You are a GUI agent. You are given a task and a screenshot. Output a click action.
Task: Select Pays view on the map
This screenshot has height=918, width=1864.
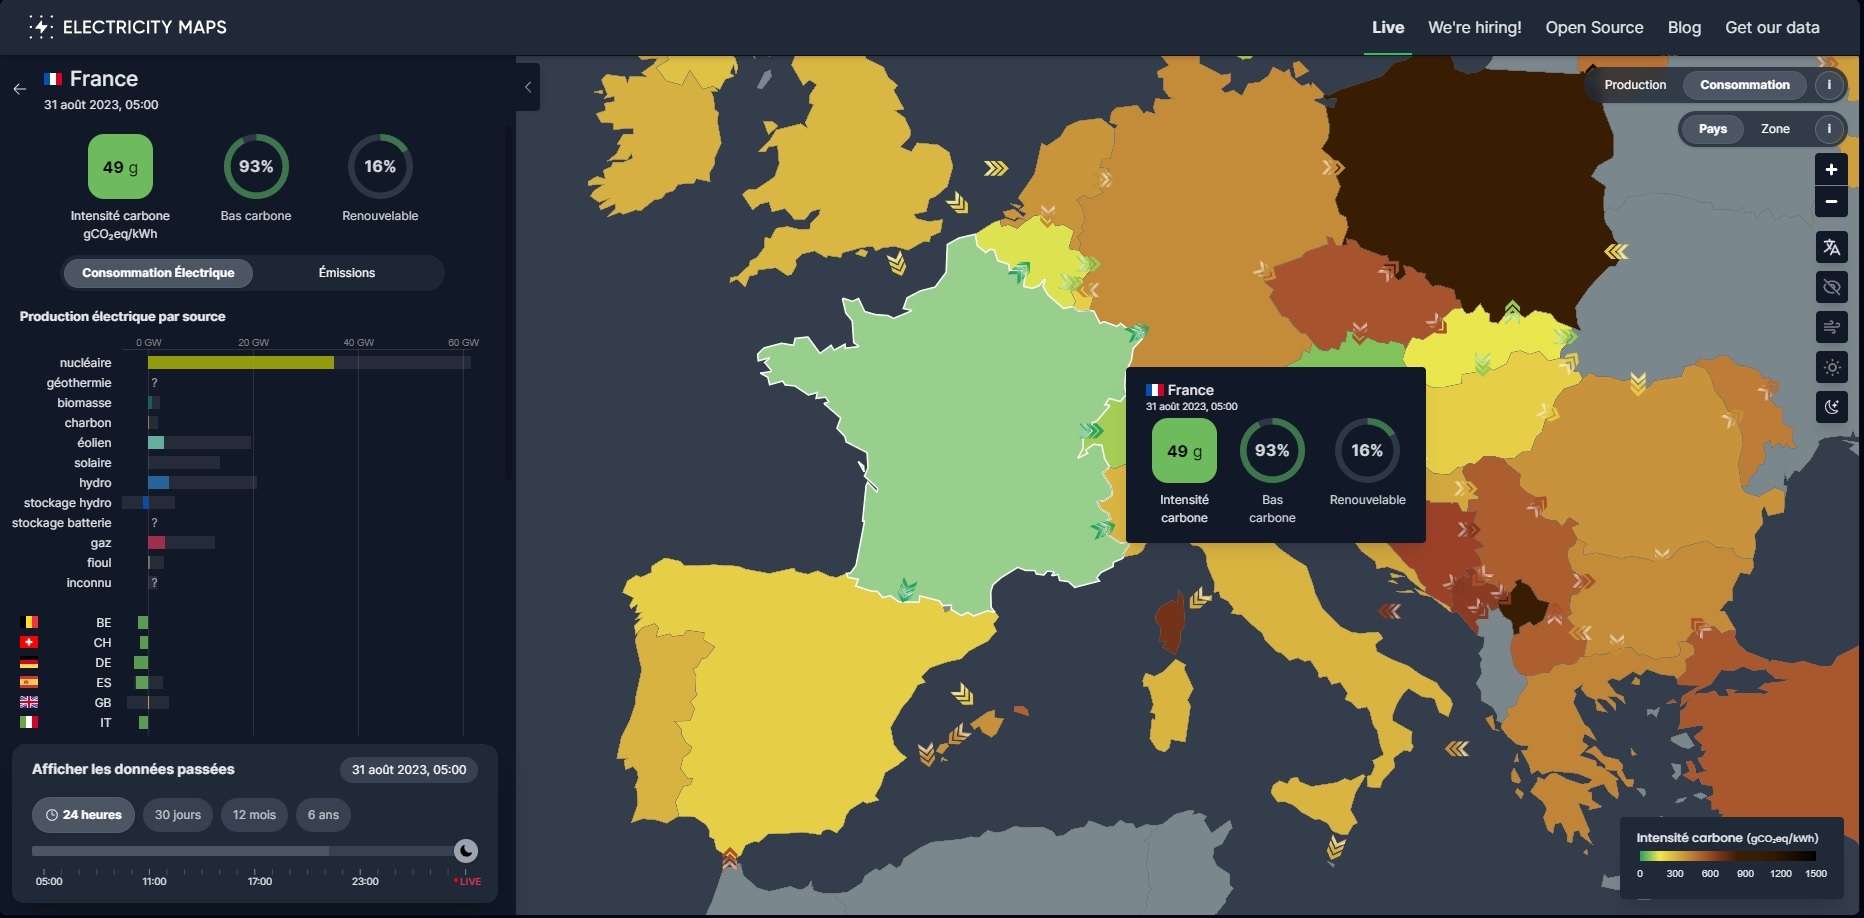1713,129
